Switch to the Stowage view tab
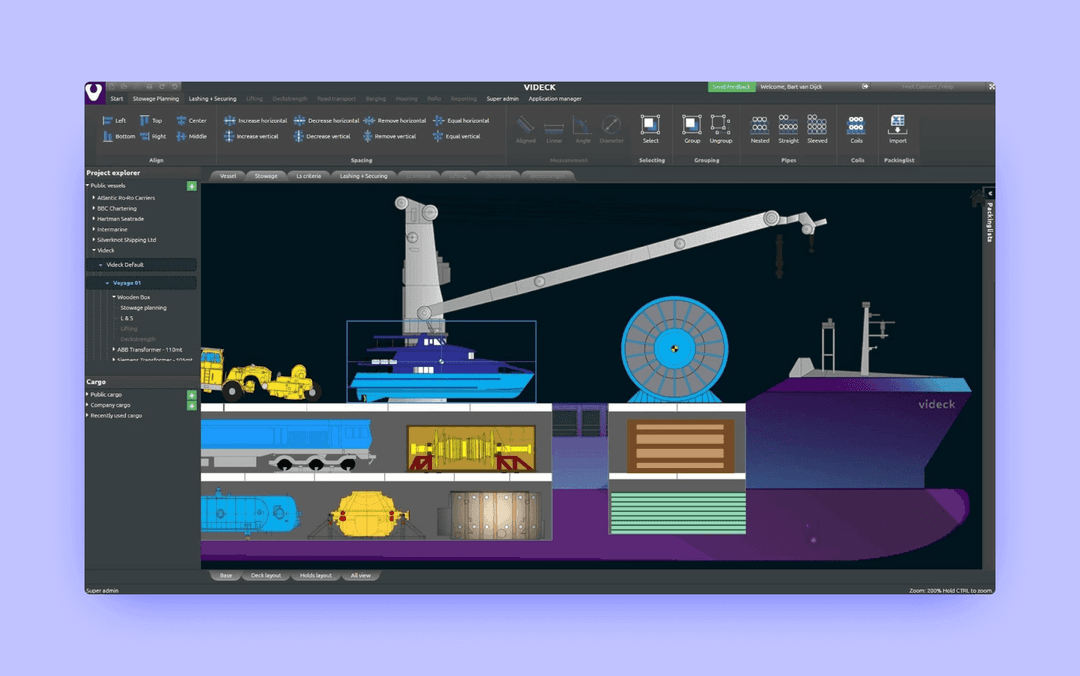Screen dimensions: 1080x676 point(266,176)
